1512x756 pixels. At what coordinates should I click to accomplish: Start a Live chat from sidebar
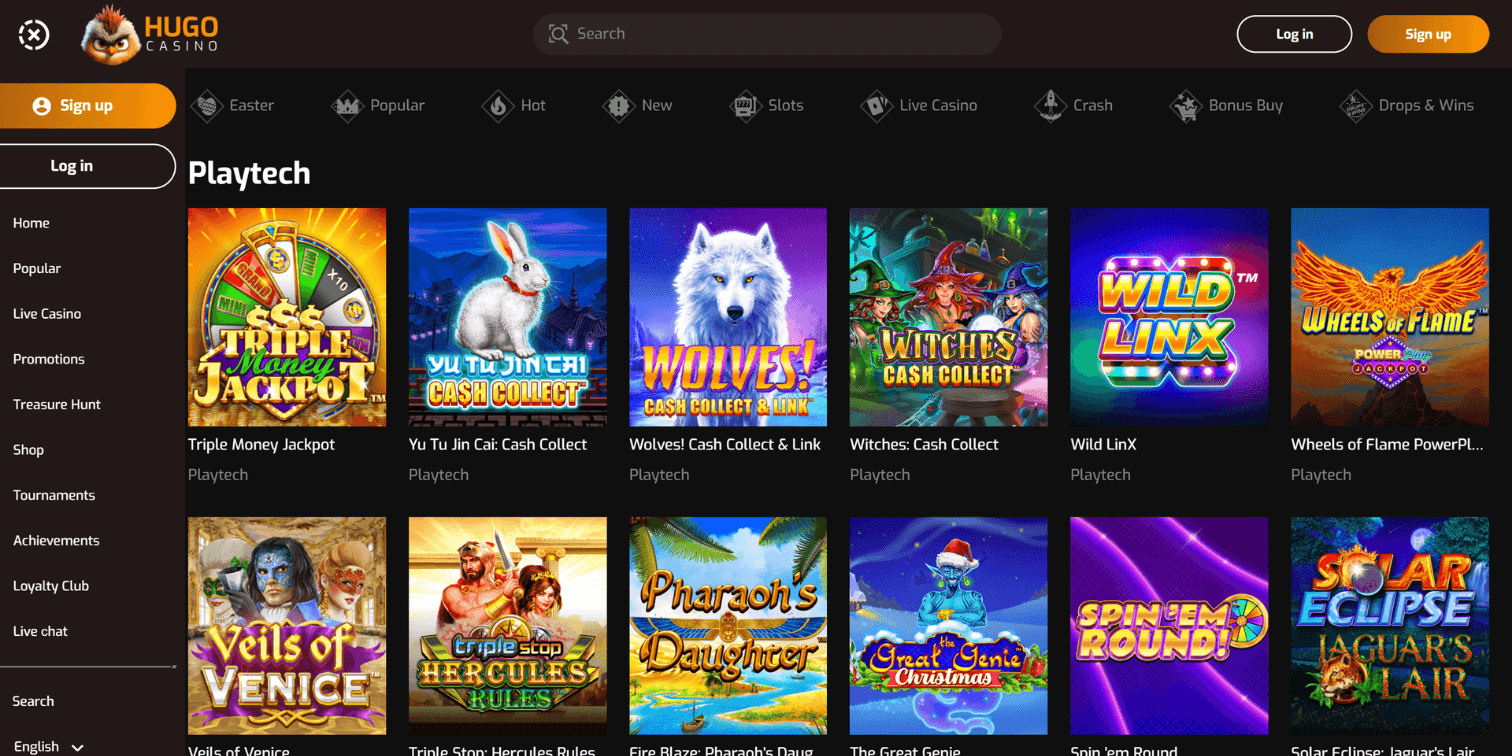[x=41, y=631]
